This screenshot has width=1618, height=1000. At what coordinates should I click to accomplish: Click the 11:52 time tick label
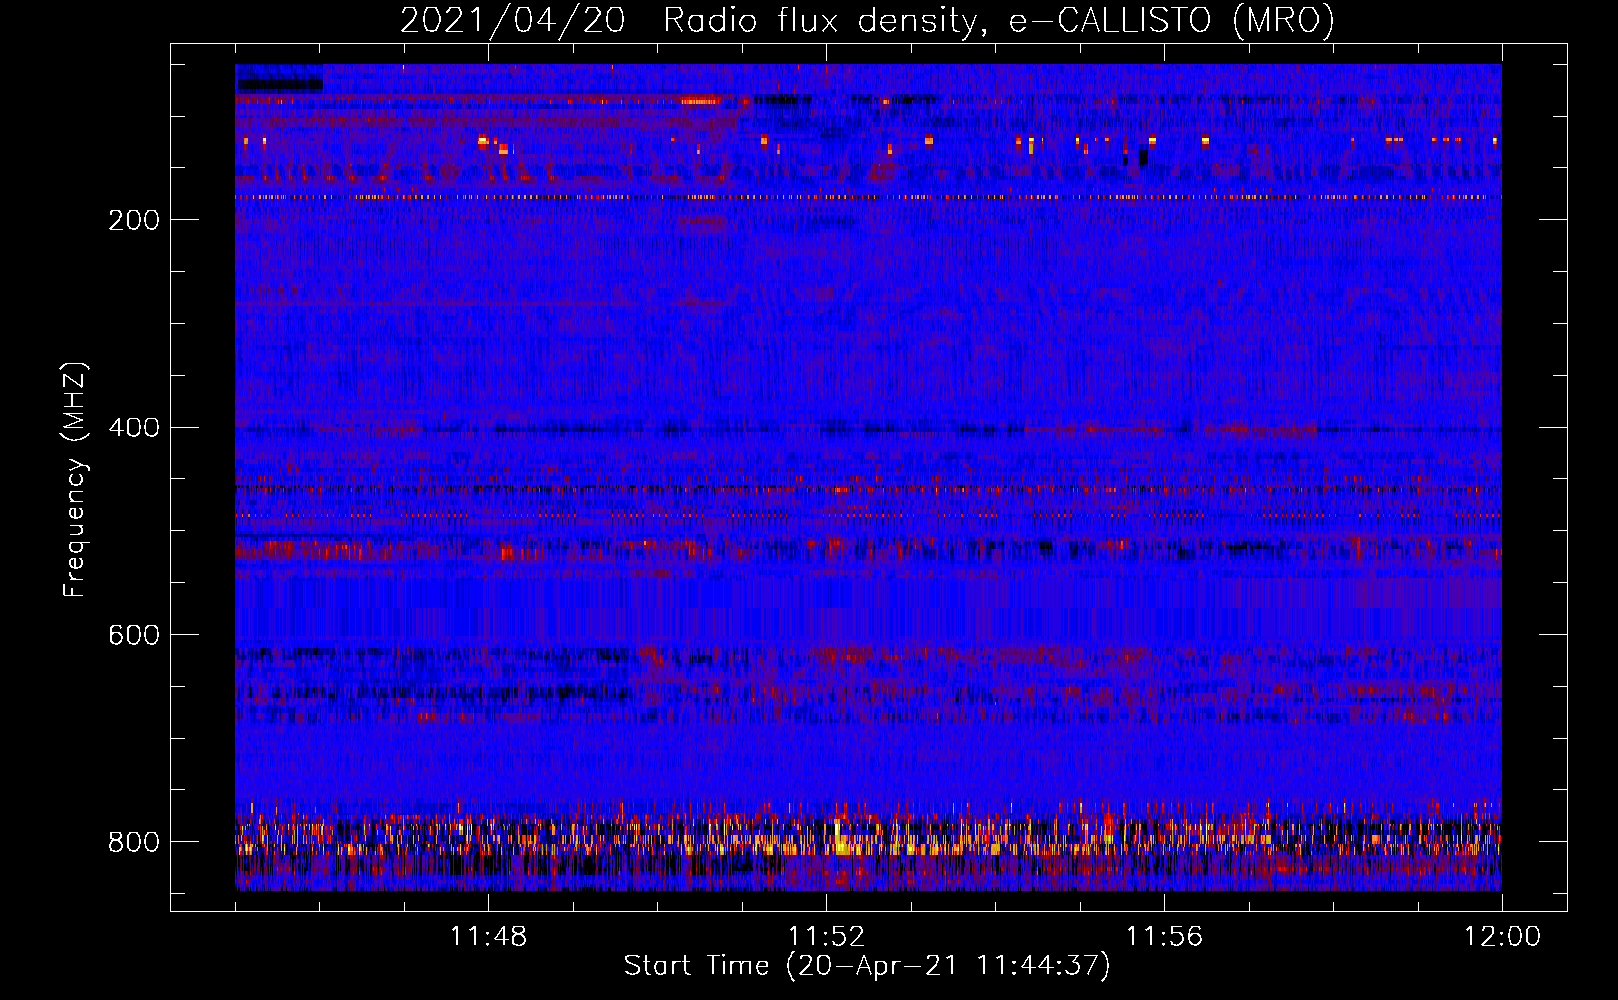pos(826,937)
